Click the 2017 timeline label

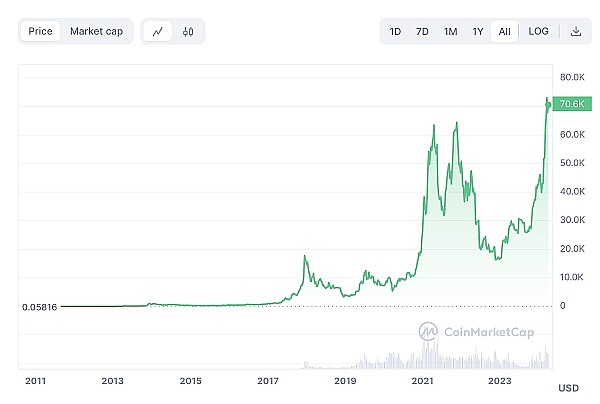(267, 381)
